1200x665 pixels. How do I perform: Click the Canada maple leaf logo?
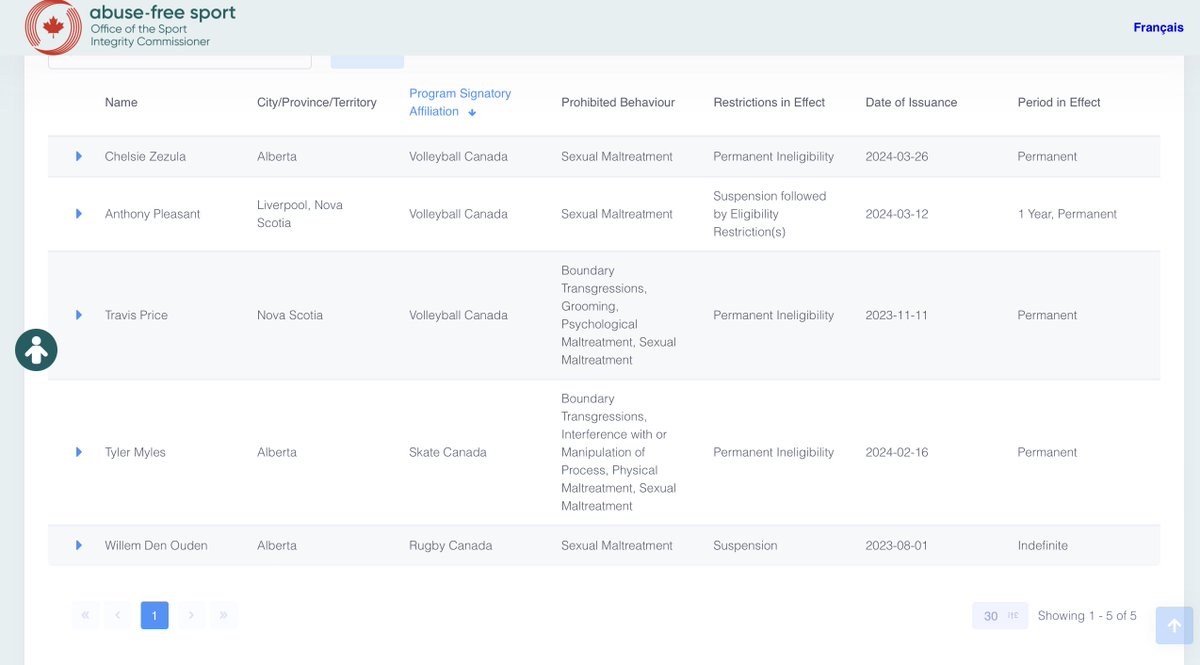coord(55,27)
